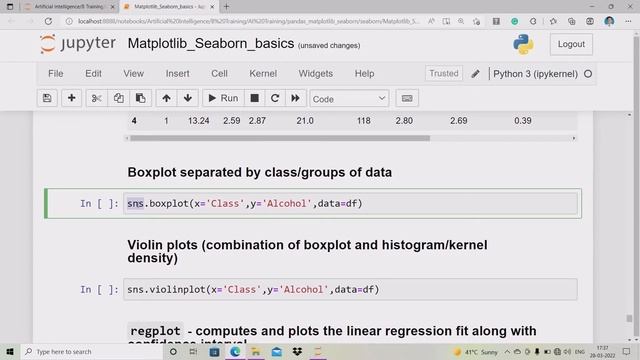Open the Windows Start menu
The image size is (640, 360).
10,351
